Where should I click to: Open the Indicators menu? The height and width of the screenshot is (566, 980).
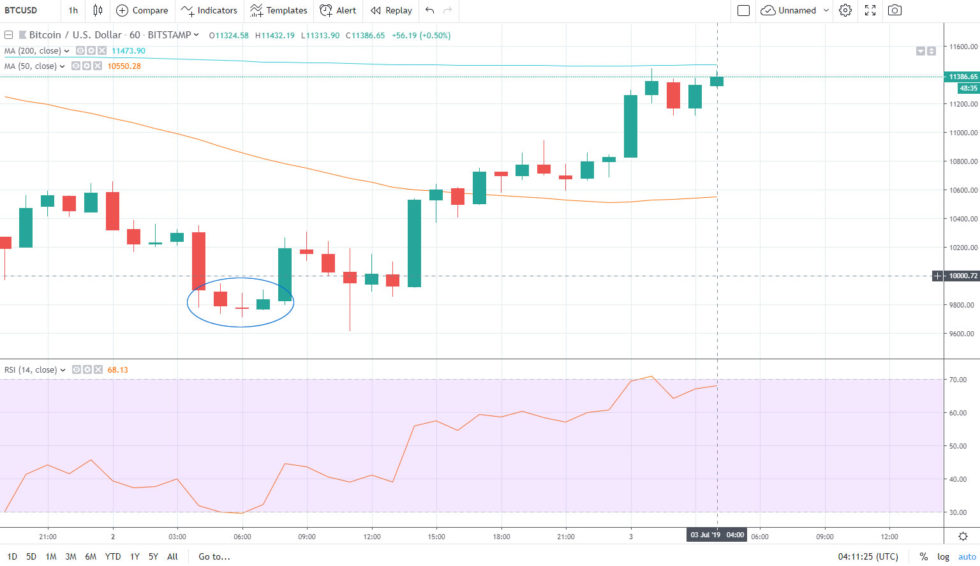point(209,10)
